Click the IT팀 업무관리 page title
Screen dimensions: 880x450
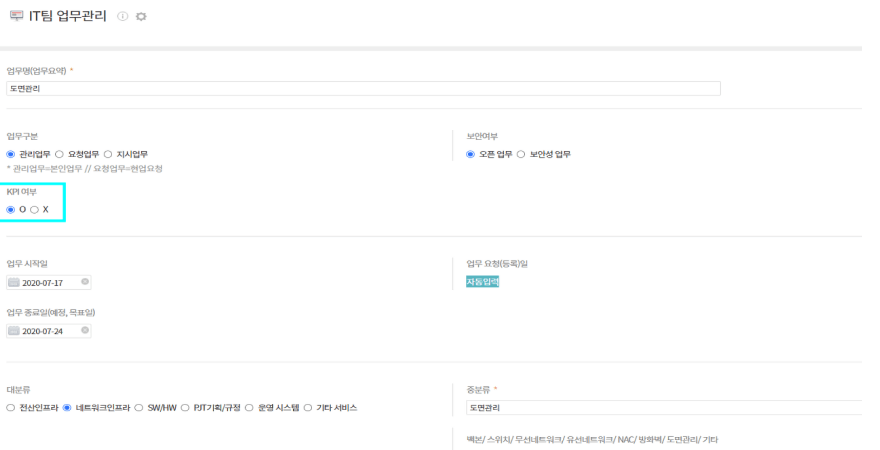[x=68, y=16]
